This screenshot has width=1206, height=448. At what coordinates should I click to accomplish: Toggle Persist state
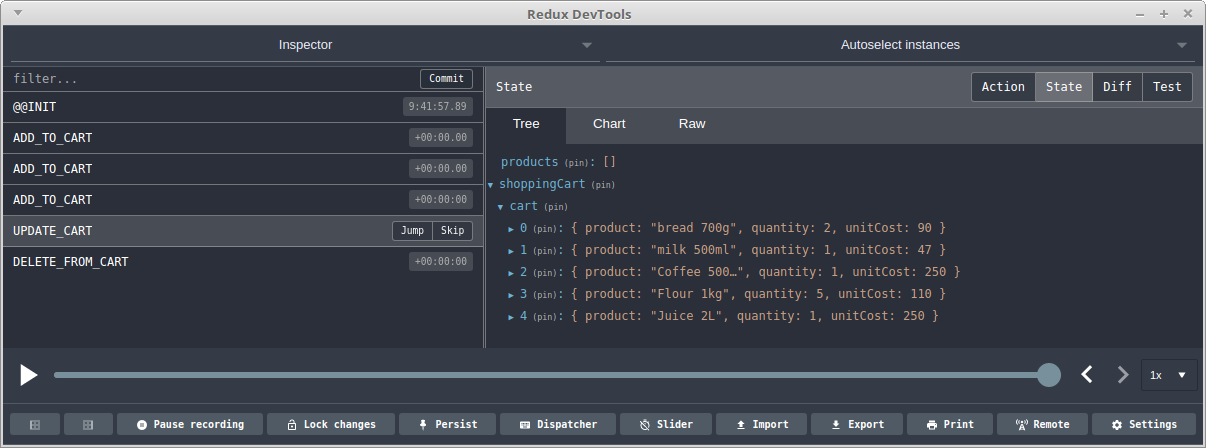(447, 425)
